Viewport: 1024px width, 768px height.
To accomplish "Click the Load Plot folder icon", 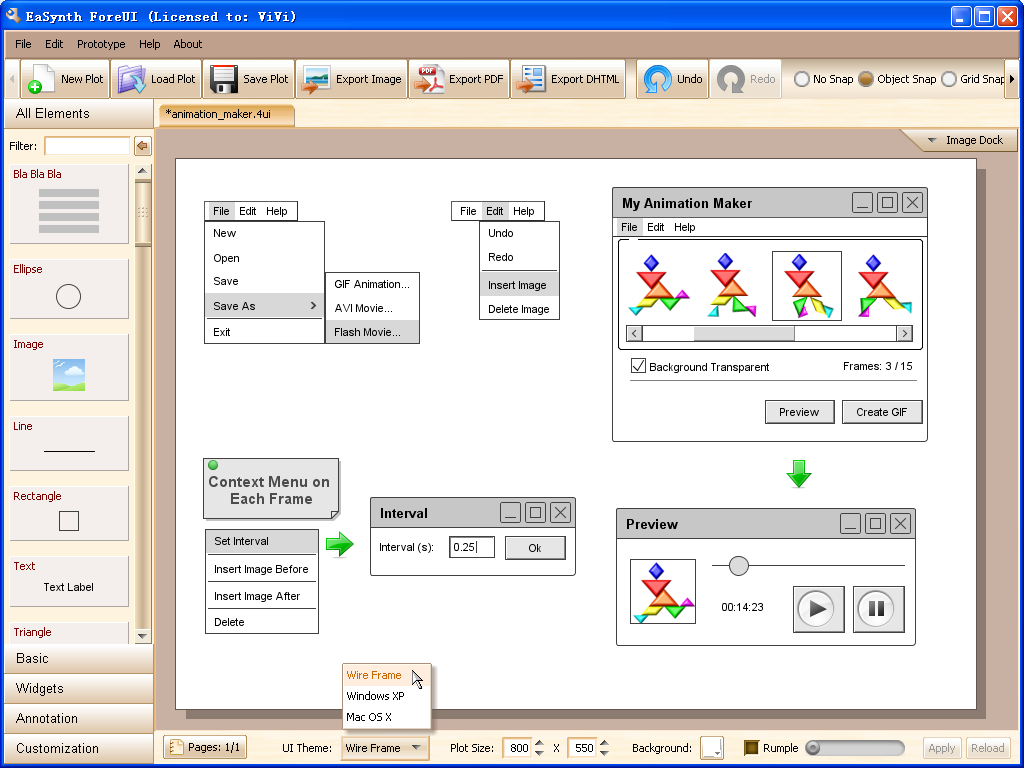I will (131, 80).
